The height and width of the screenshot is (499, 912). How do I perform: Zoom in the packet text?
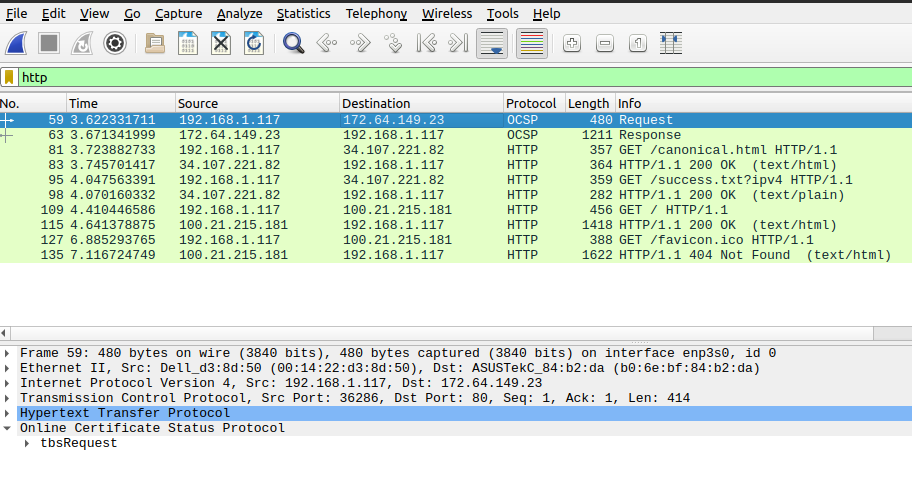(572, 43)
